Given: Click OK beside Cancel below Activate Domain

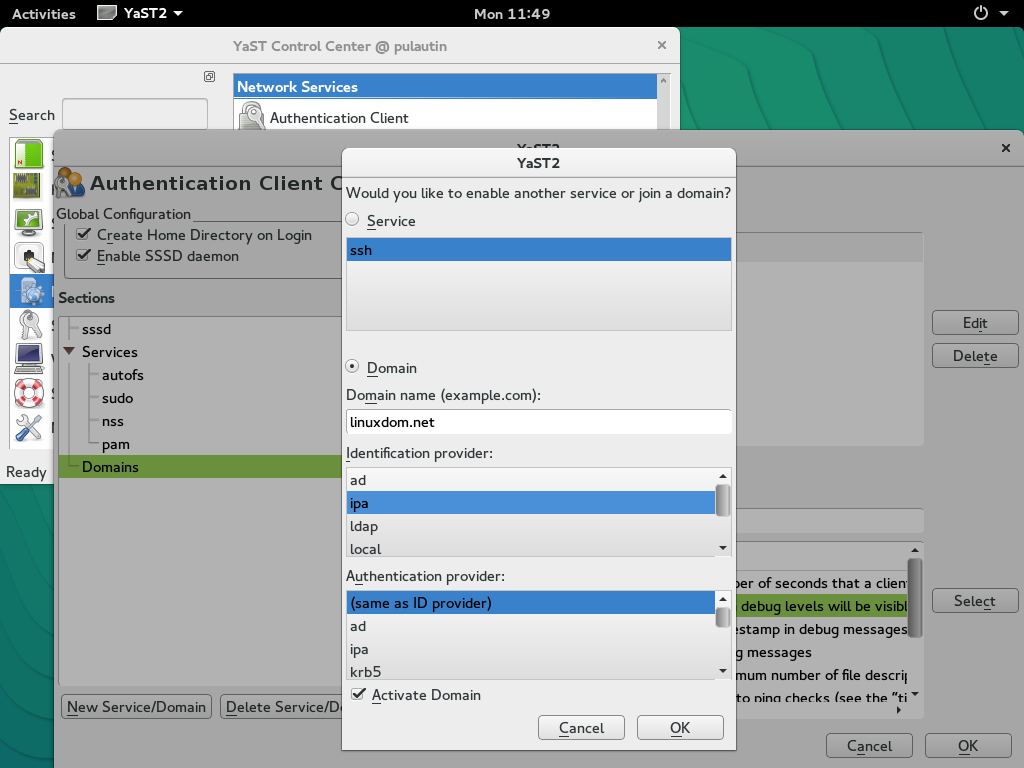Looking at the screenshot, I should pyautogui.click(x=680, y=728).
